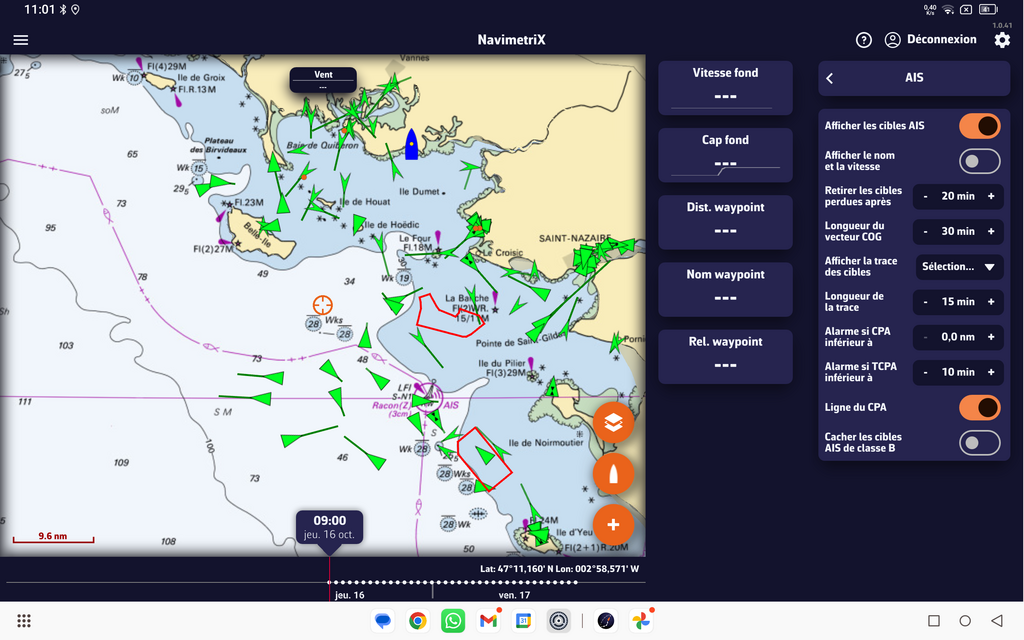Enable Cacher les cibles AIS classe B
Screen dimensions: 1024x640
click(x=979, y=442)
